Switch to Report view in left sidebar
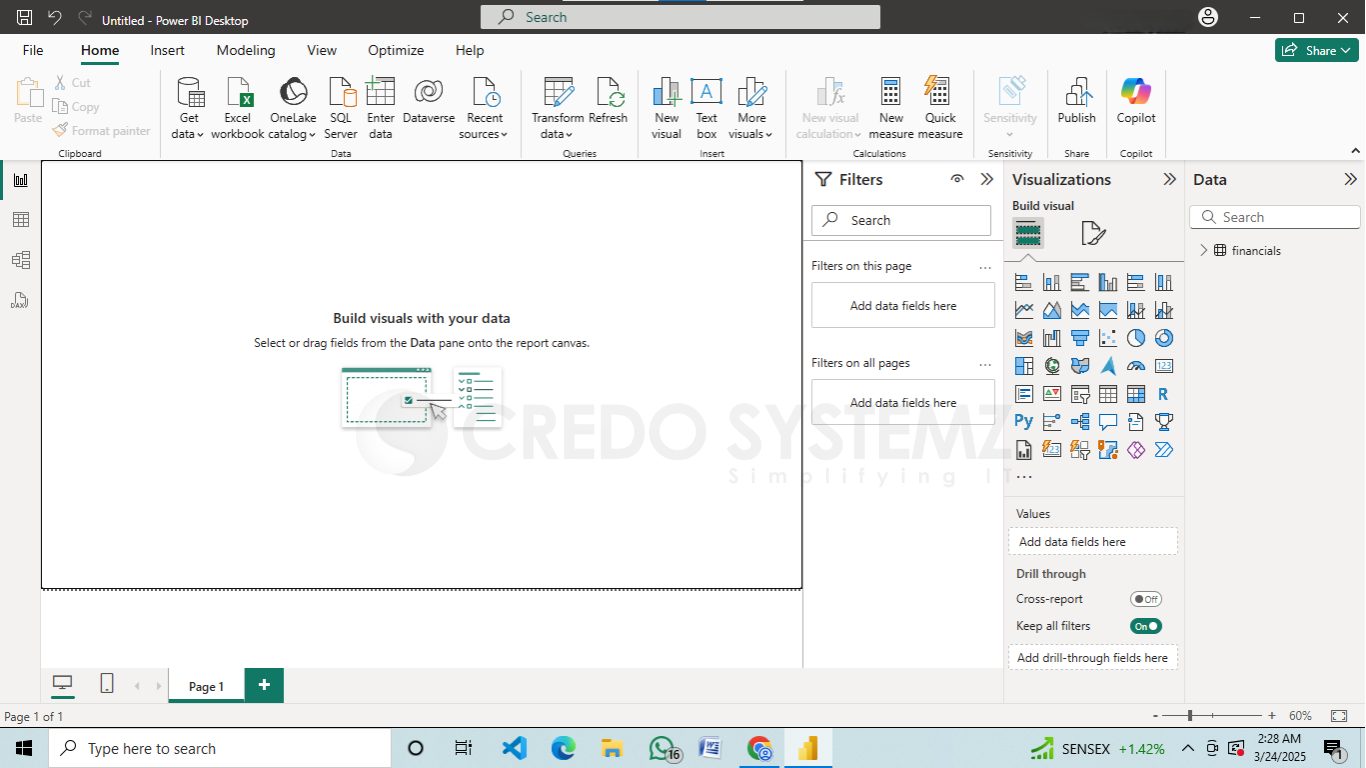Viewport: 1366px width, 768px height. point(20,180)
